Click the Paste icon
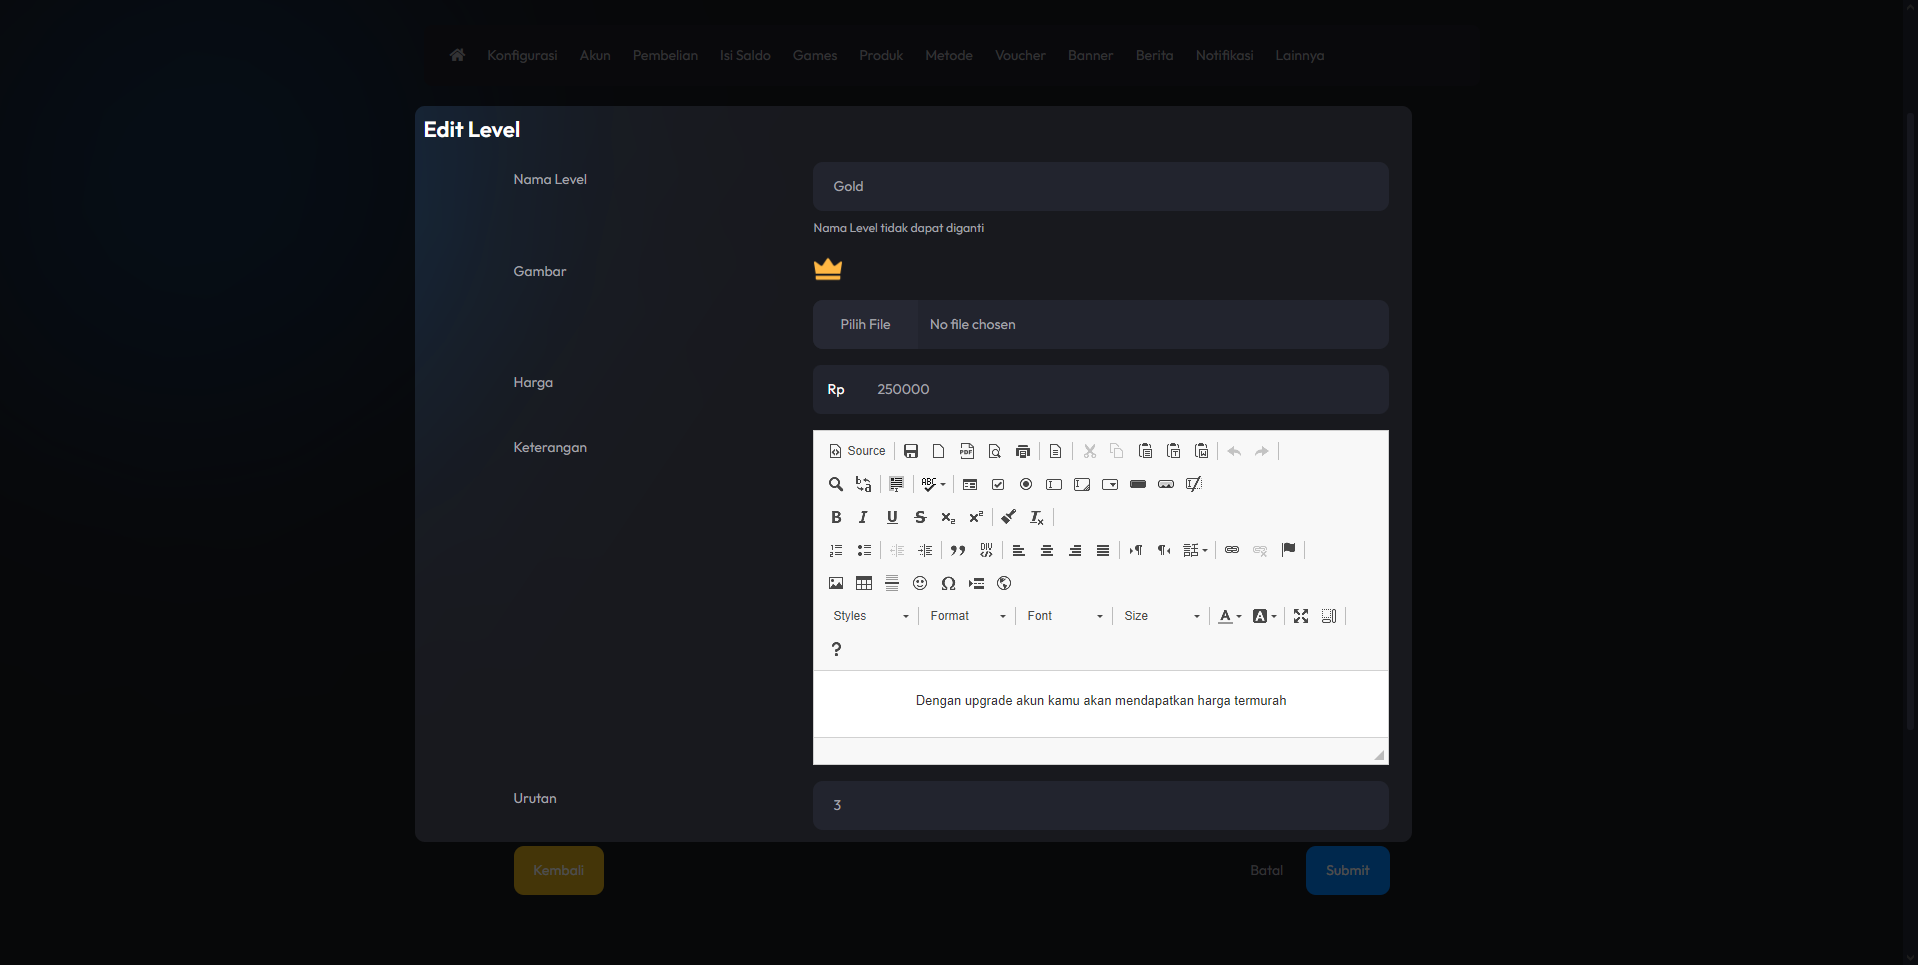The image size is (1918, 965). [x=1145, y=451]
